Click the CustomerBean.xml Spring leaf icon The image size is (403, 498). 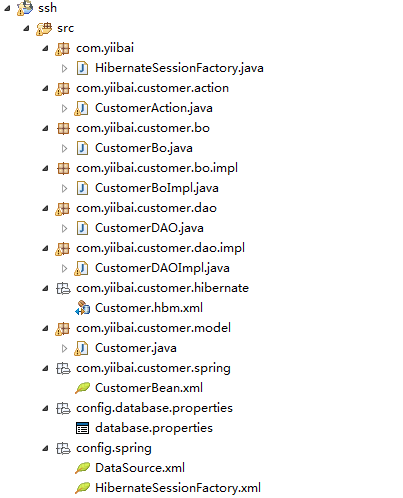tap(82, 388)
